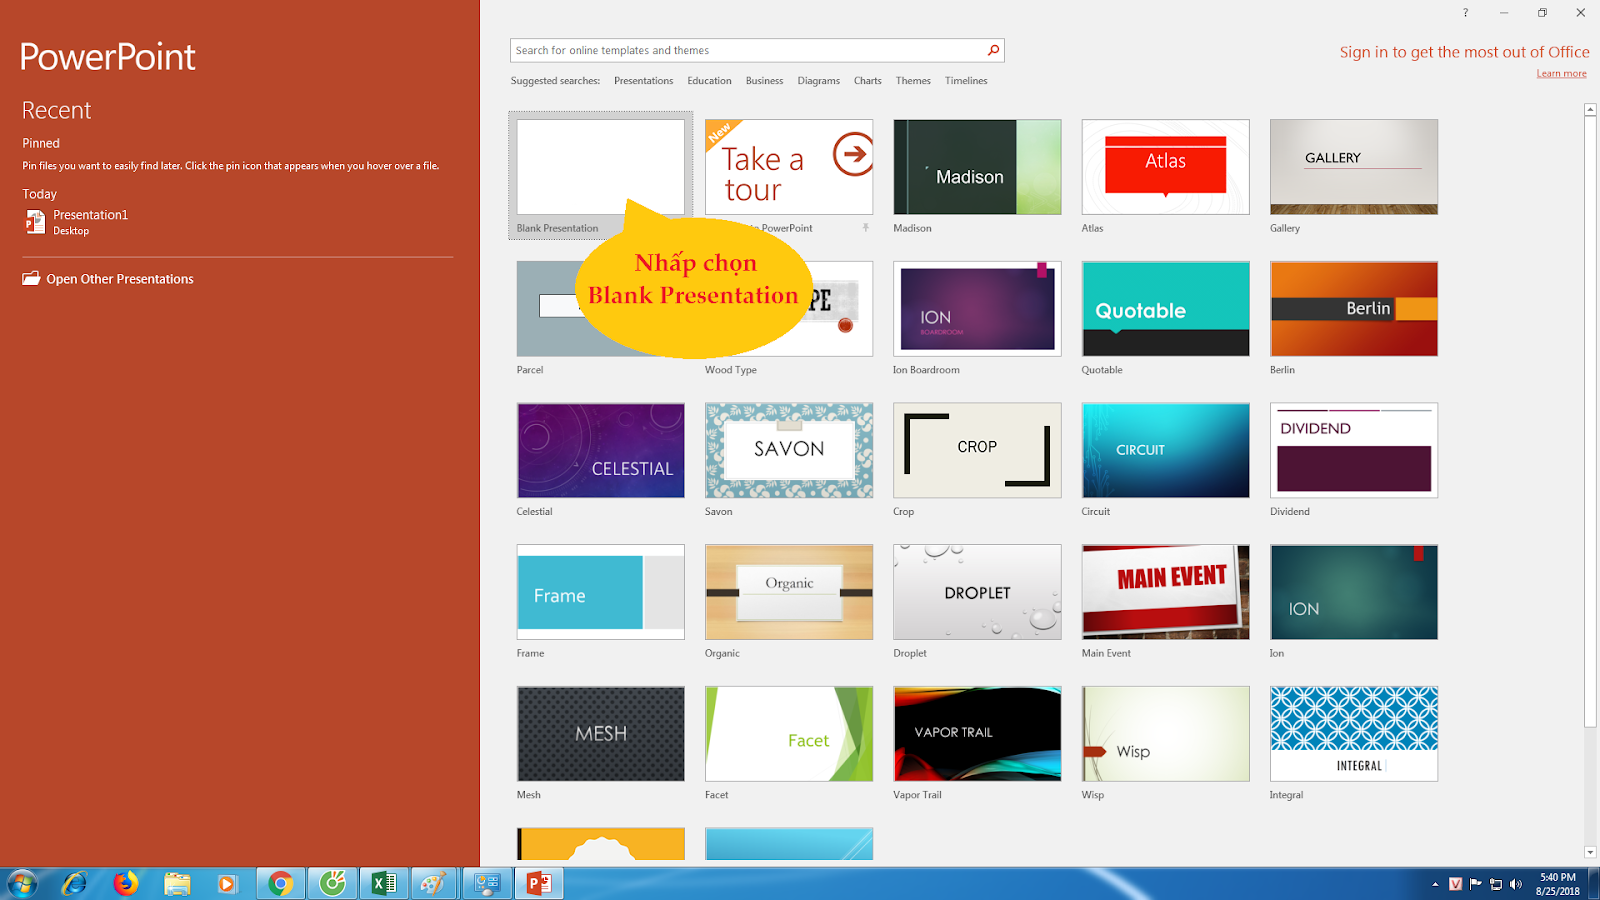Search suggested term Charts

tap(867, 81)
